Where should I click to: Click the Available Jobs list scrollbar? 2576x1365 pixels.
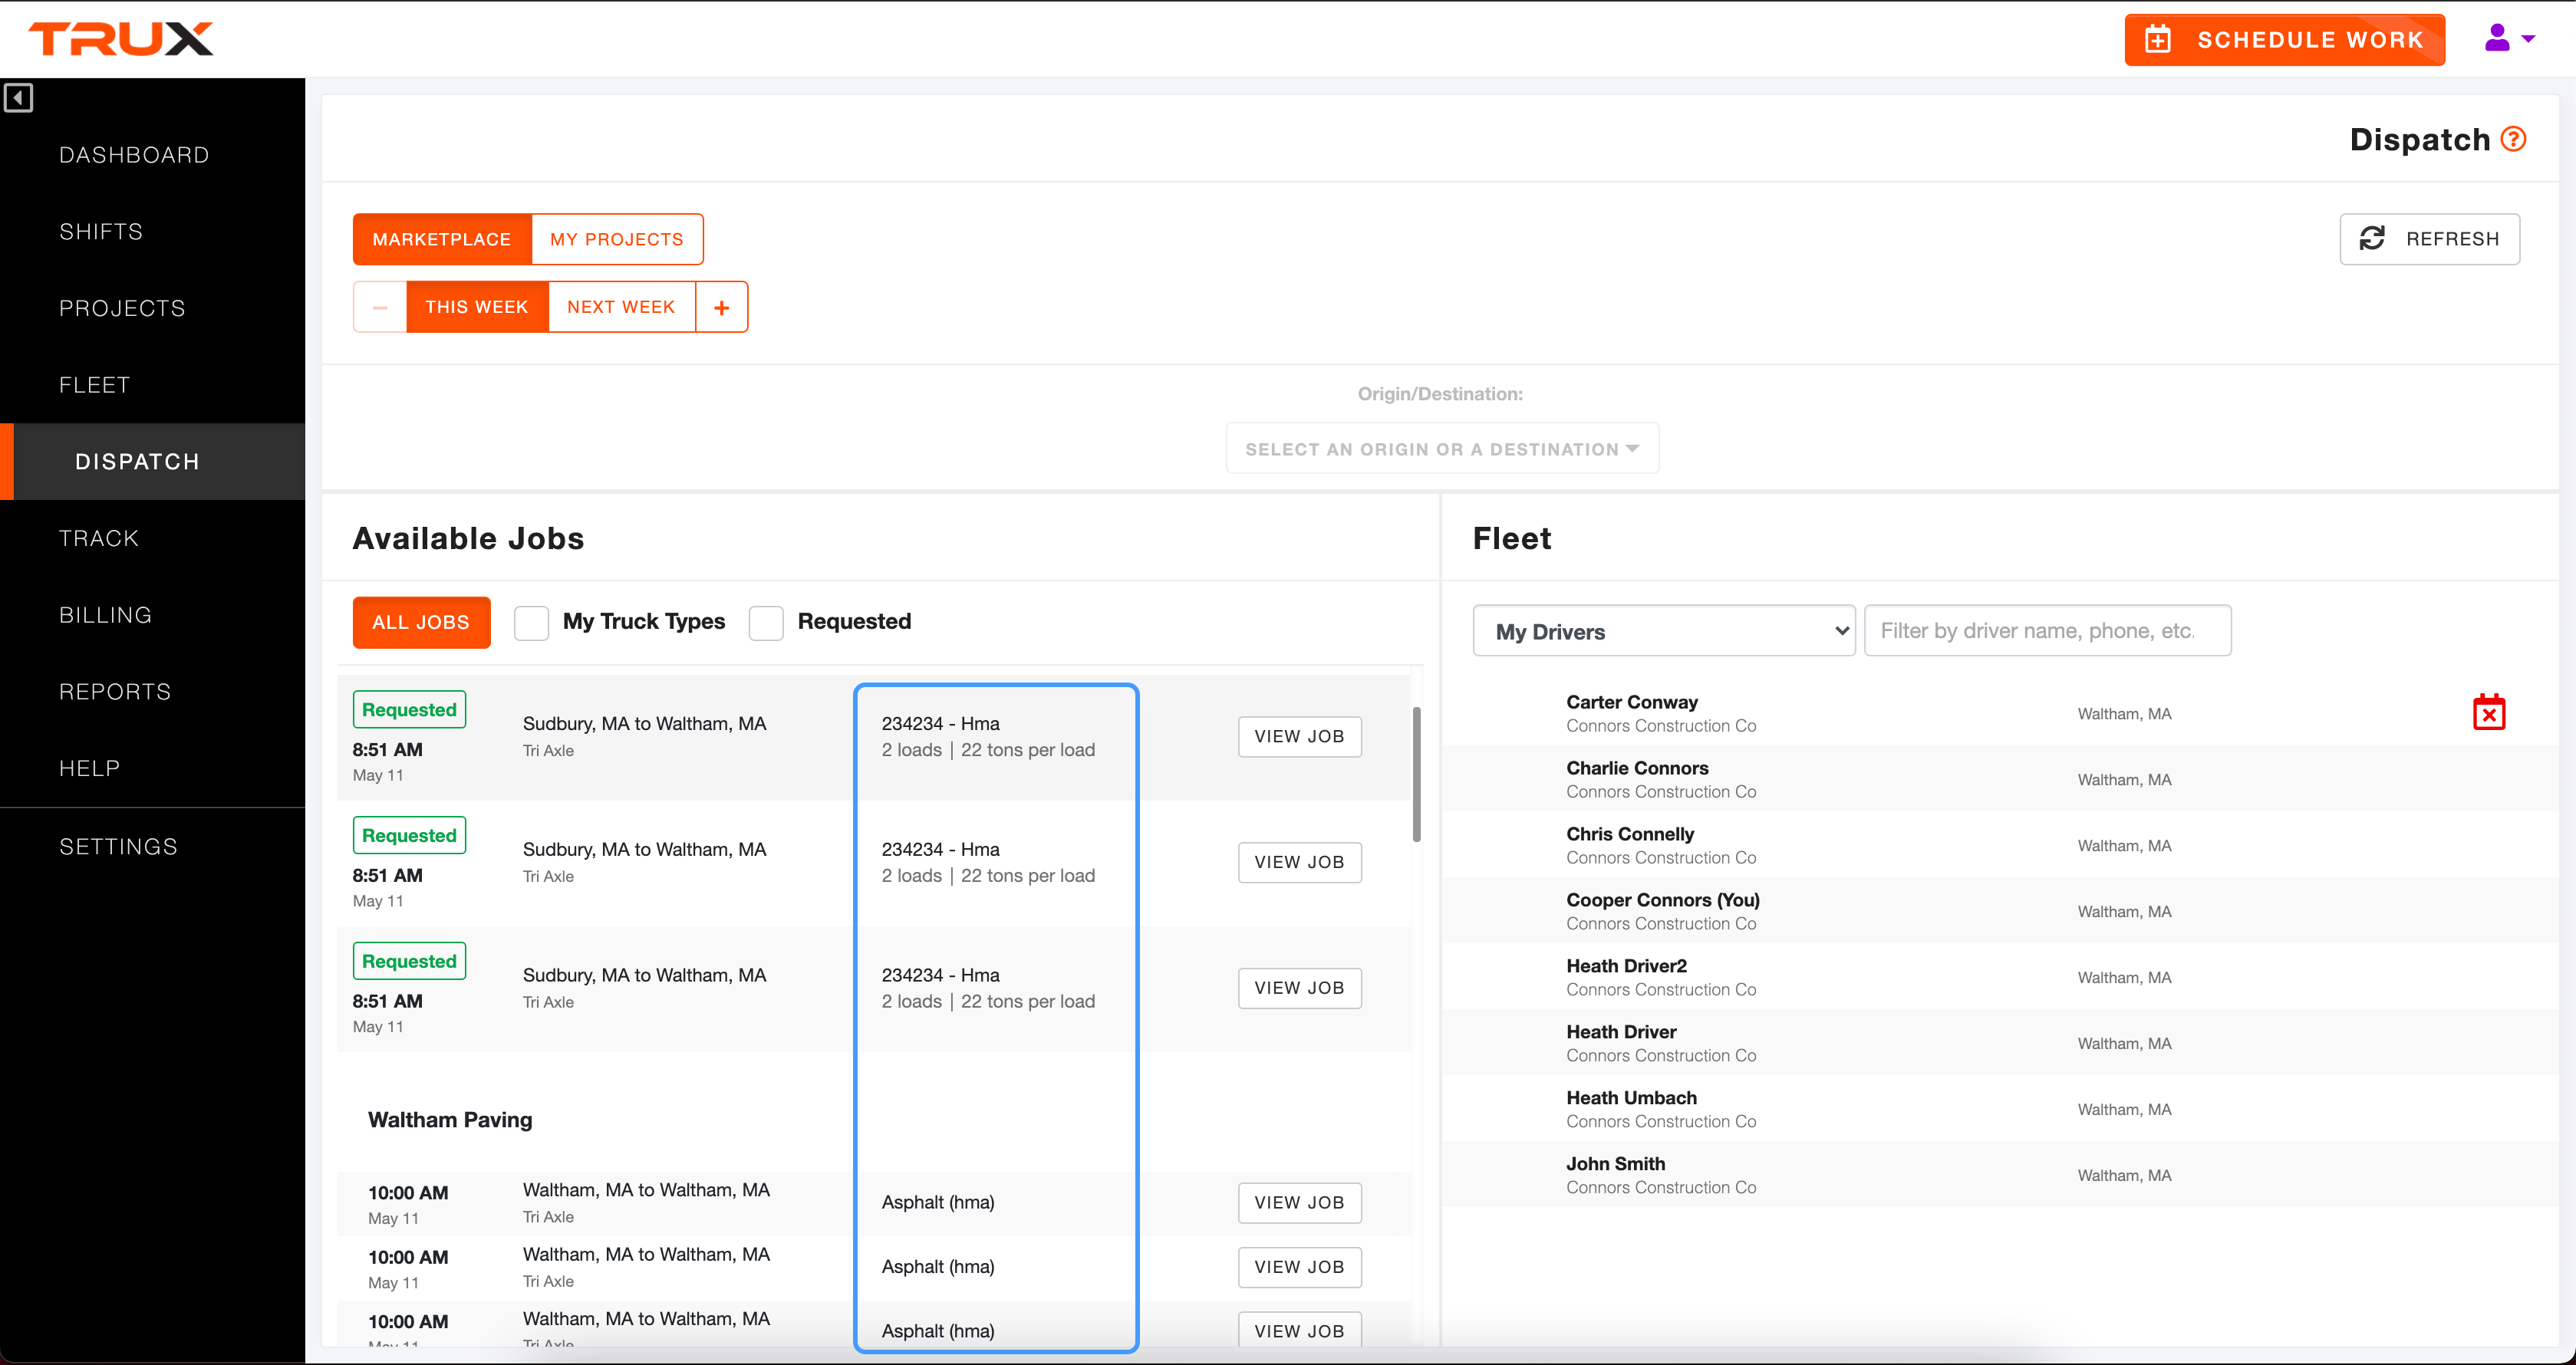(1416, 775)
